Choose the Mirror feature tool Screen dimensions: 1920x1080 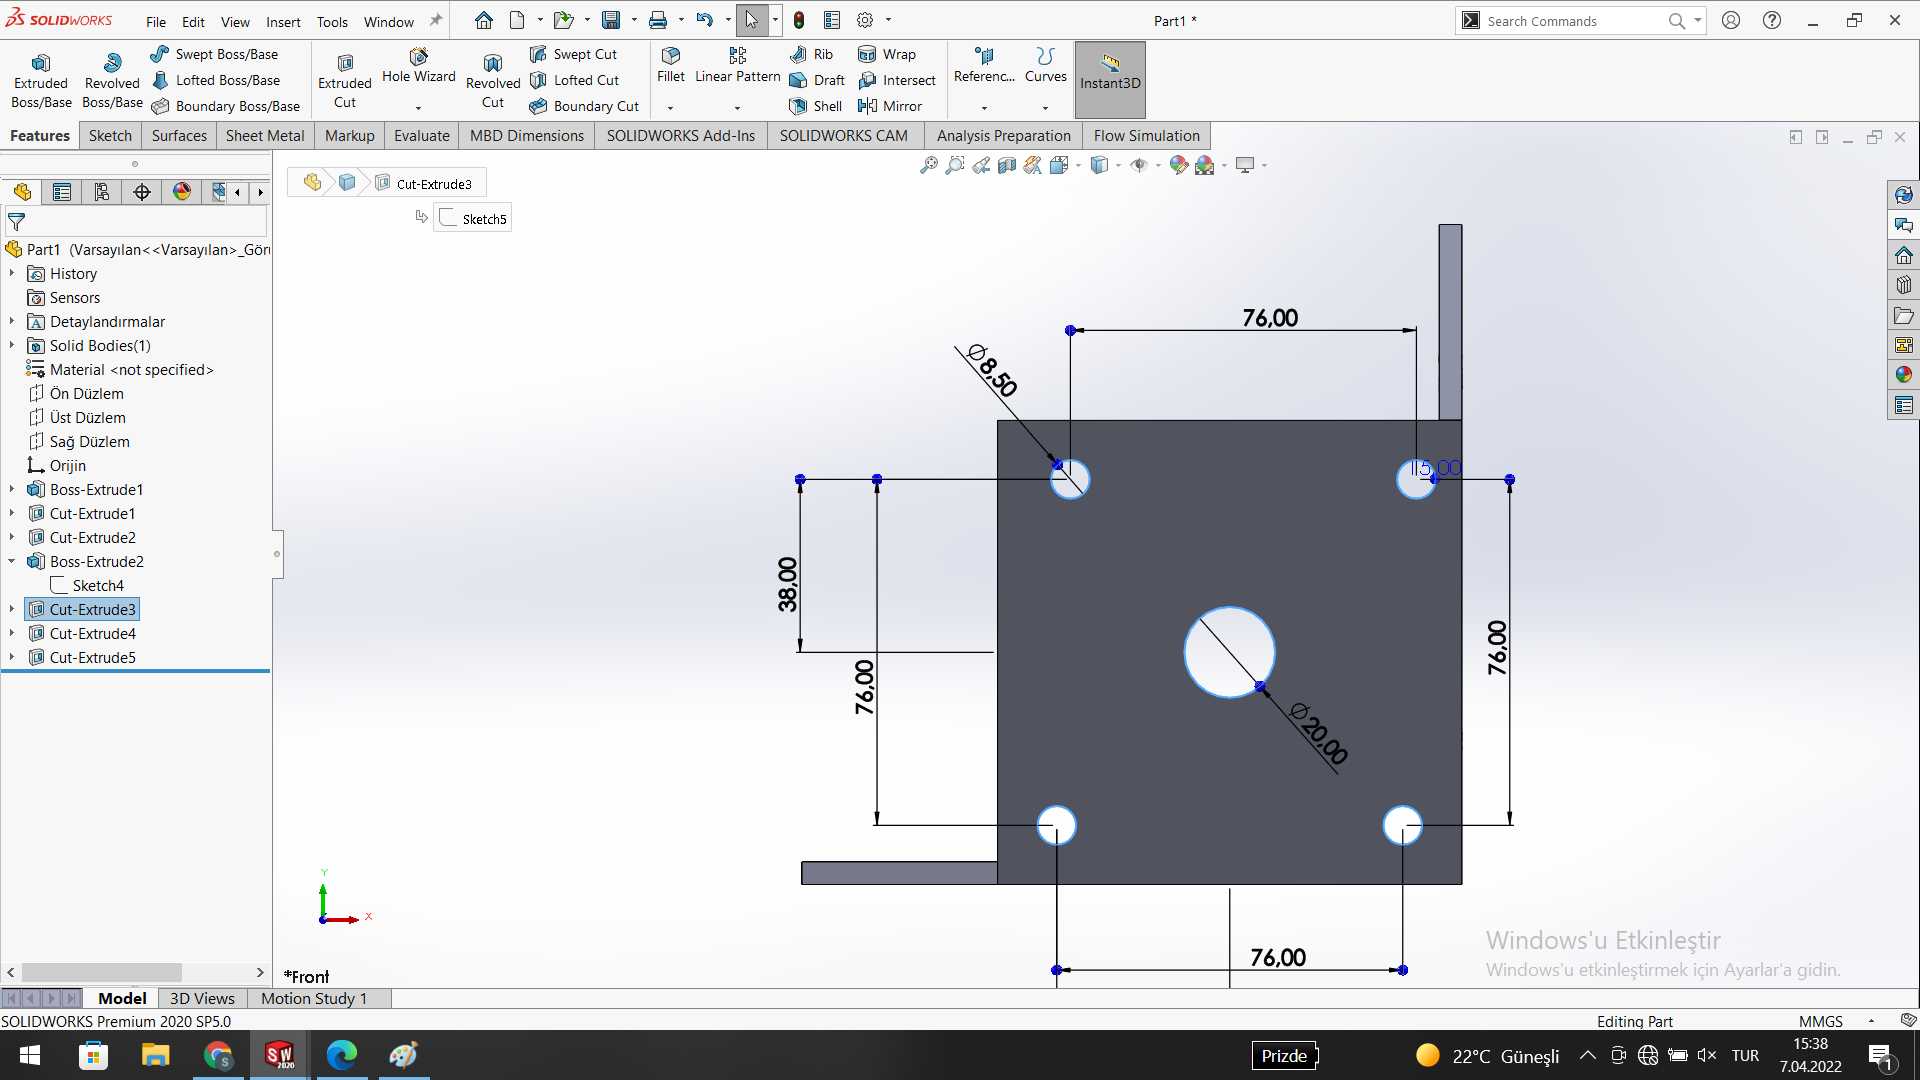tap(890, 106)
